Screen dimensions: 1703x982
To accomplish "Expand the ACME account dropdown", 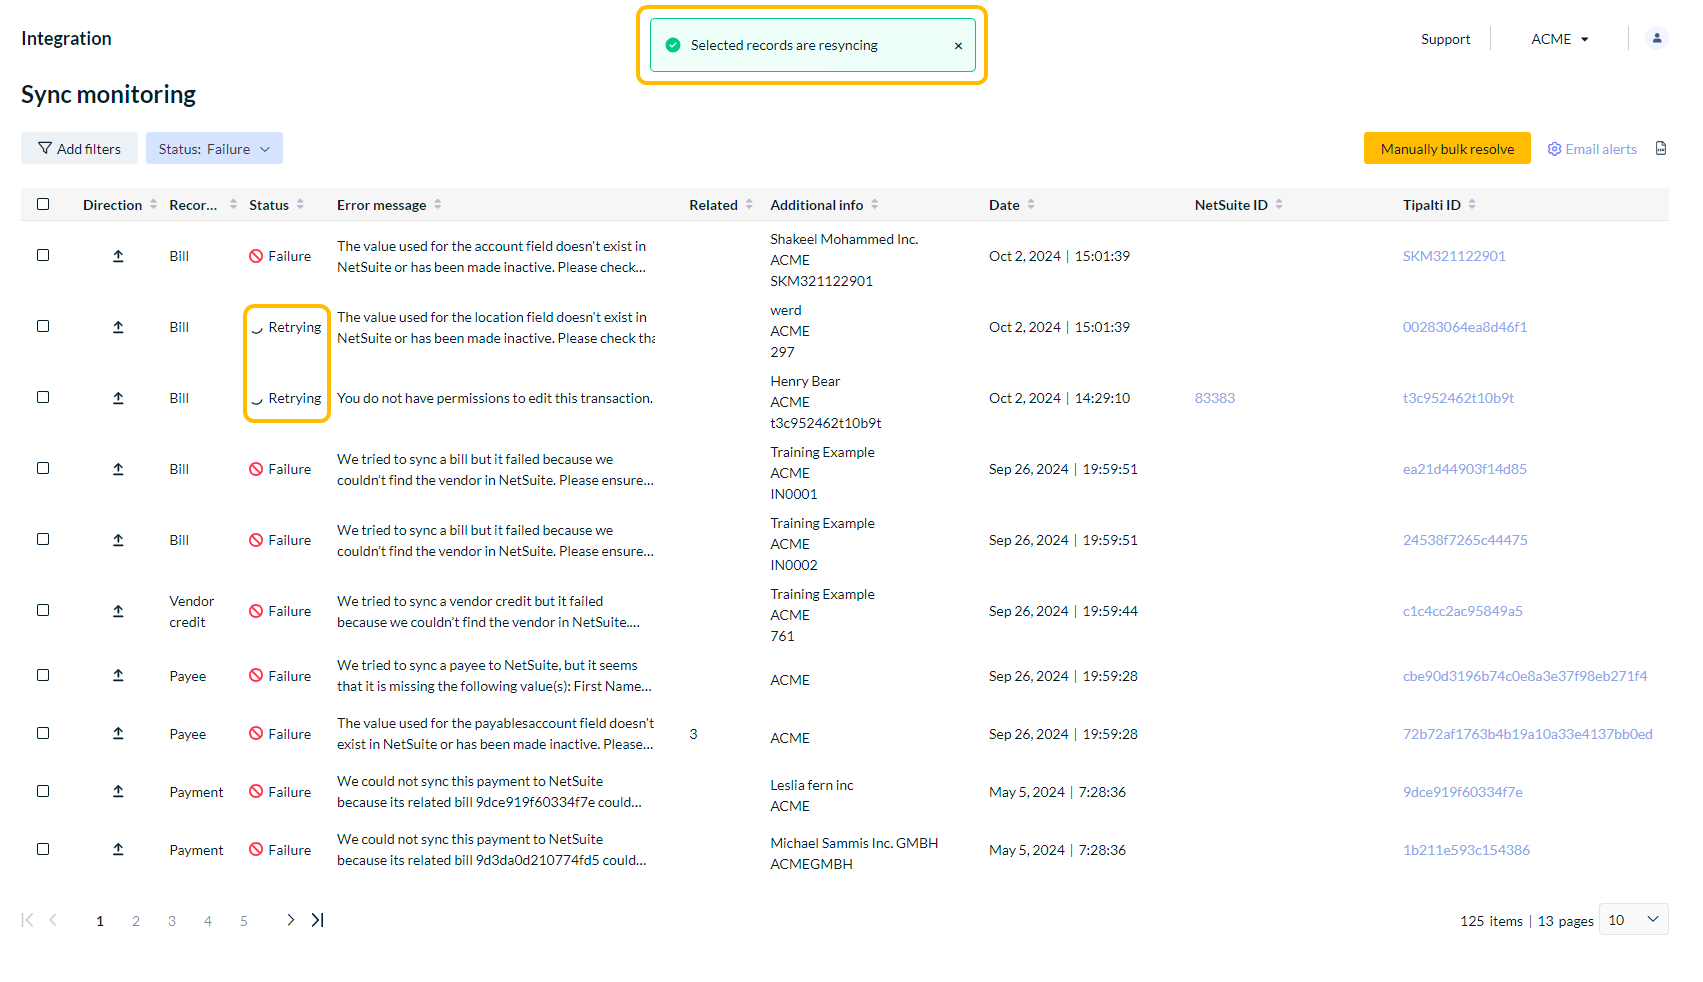I will pyautogui.click(x=1559, y=39).
